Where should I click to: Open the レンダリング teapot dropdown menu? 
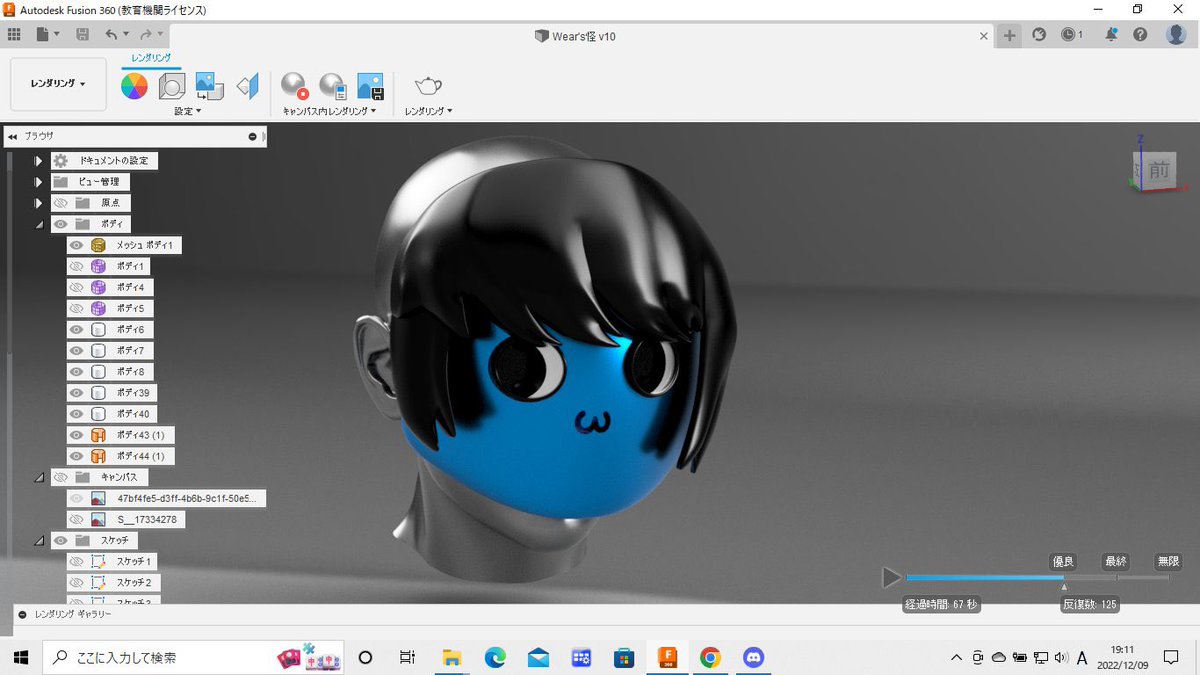429,111
